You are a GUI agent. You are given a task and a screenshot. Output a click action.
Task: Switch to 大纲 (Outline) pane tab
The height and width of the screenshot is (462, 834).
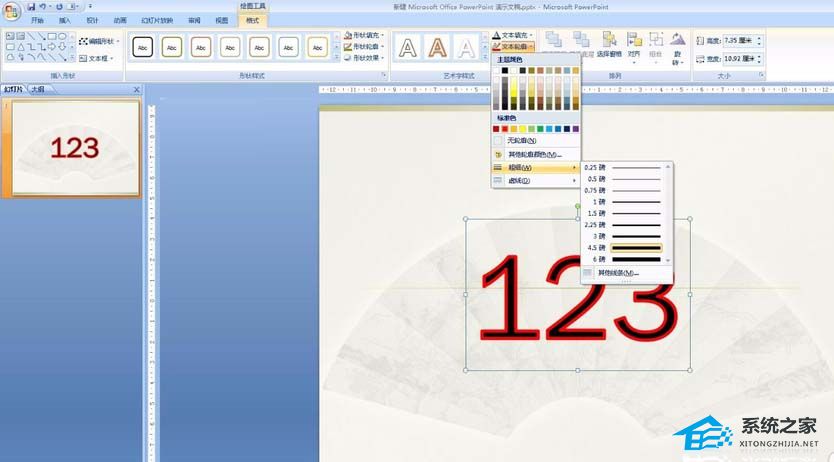38,89
